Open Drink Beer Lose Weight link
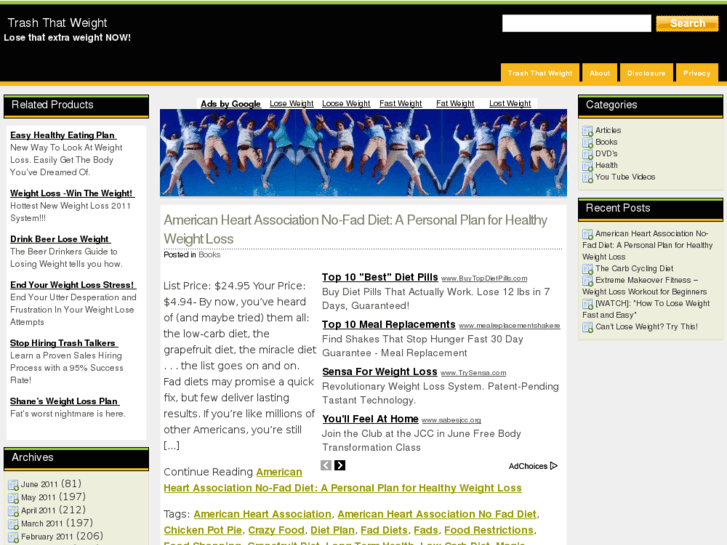 60,239
